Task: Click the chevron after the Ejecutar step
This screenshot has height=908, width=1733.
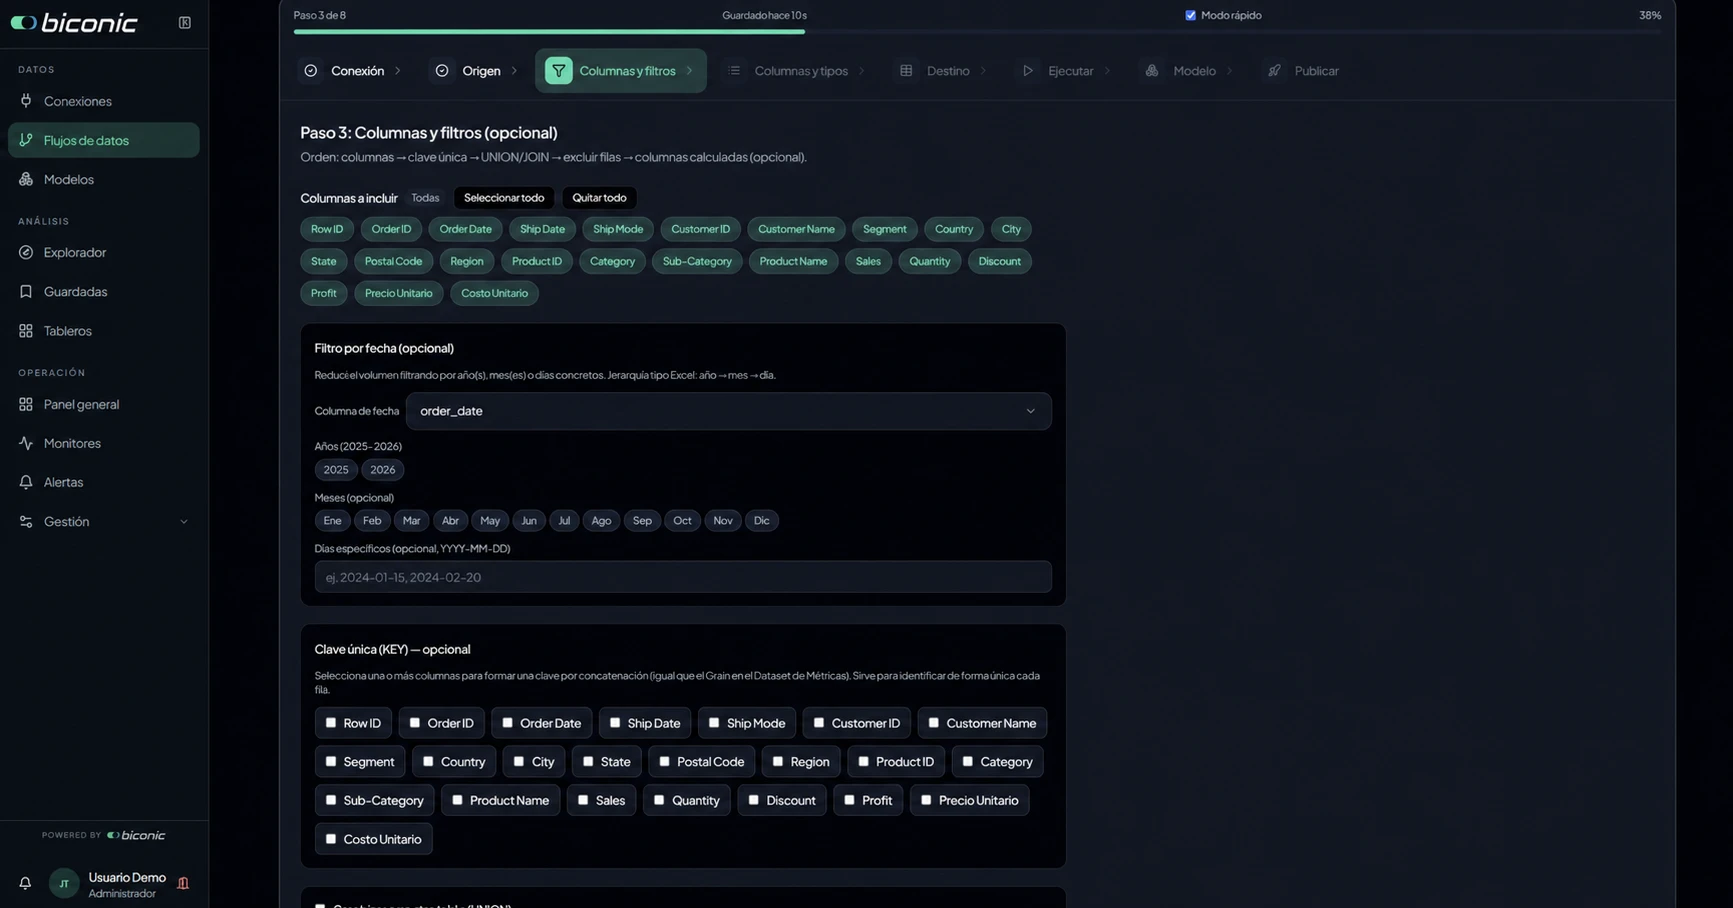Action: click(x=1107, y=71)
